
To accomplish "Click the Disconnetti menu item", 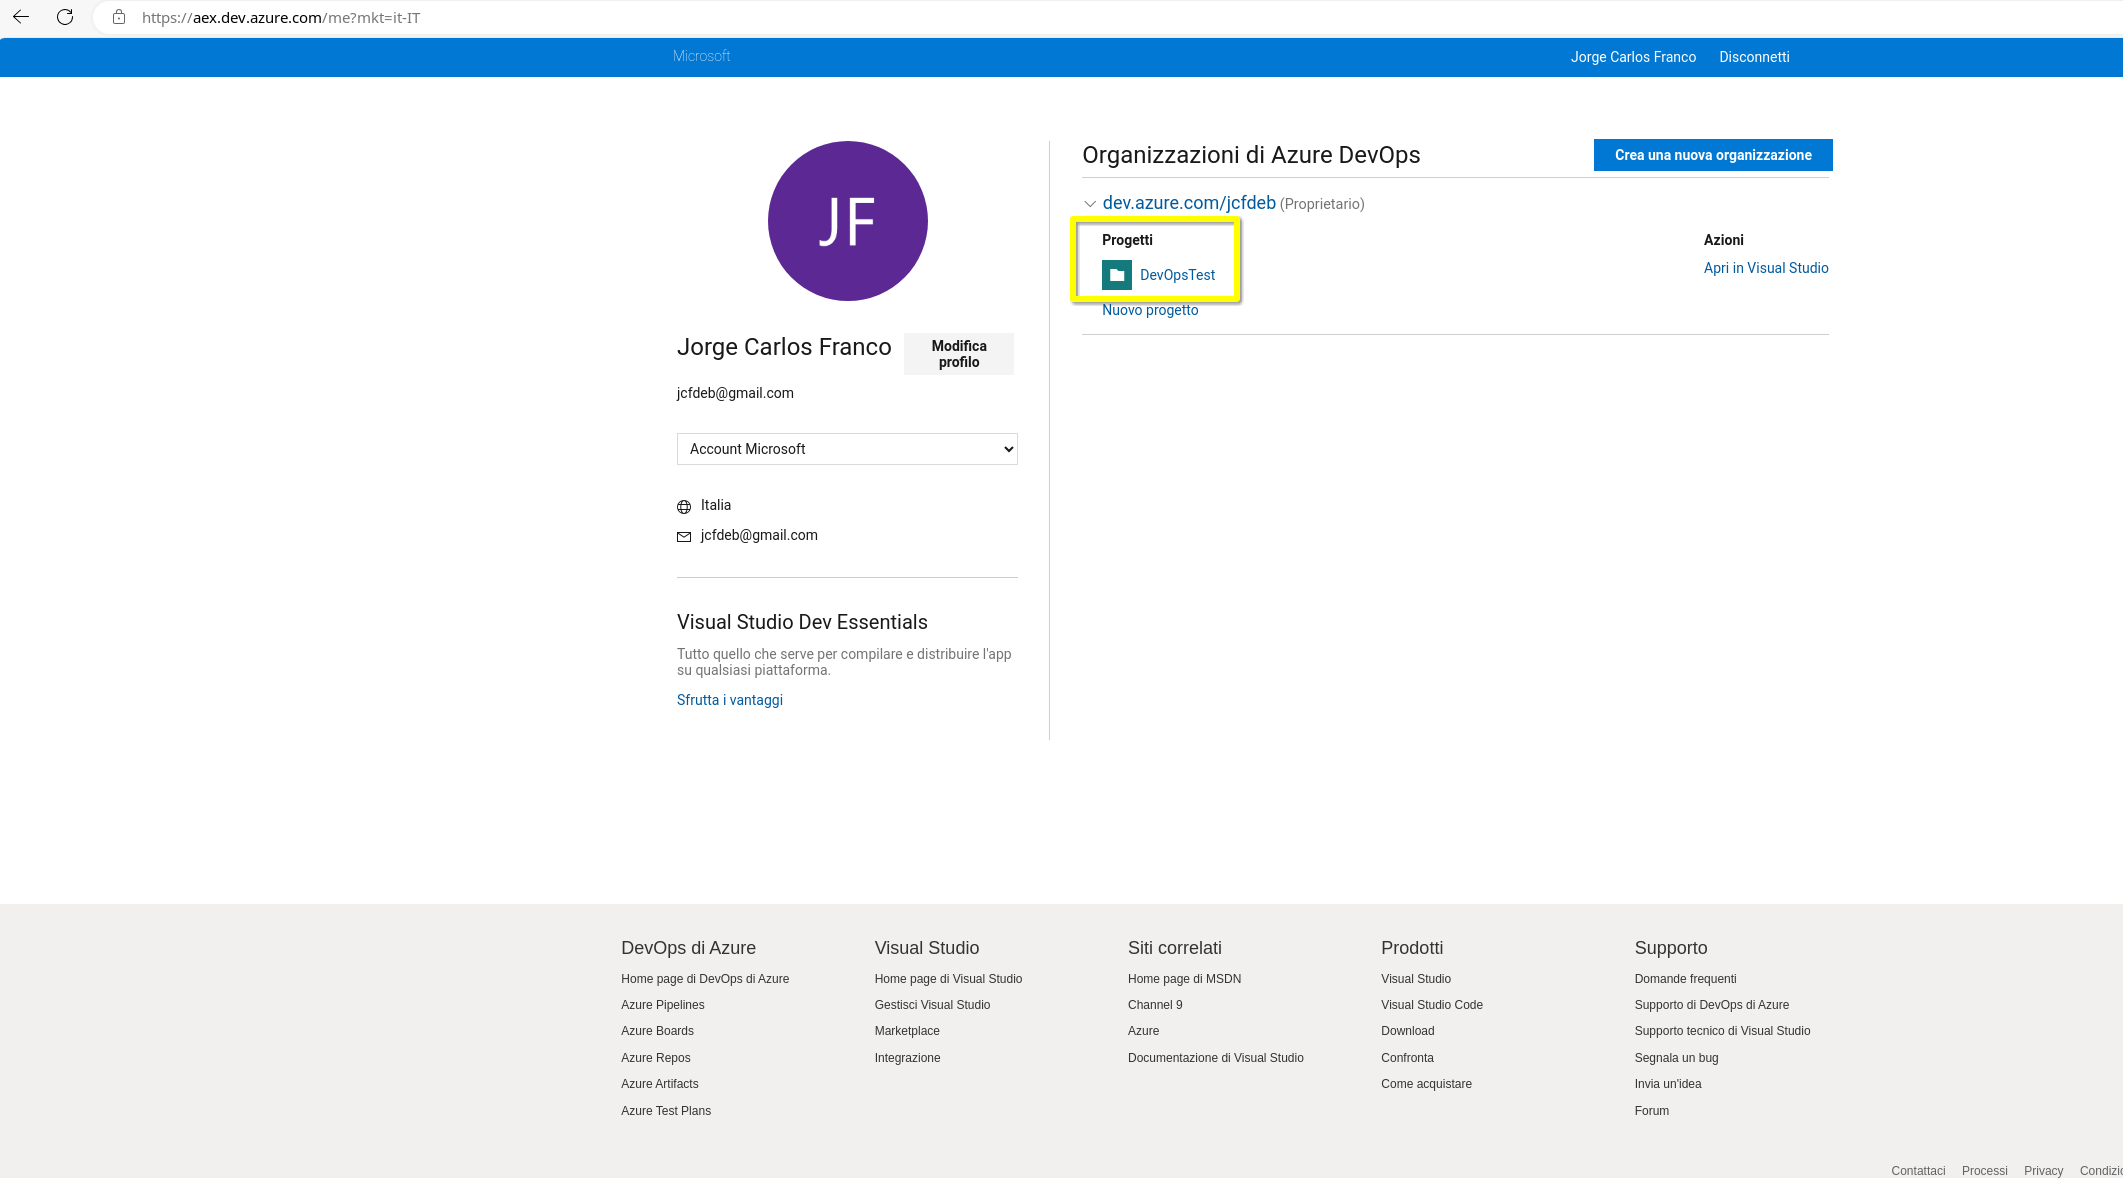I will point(1753,57).
